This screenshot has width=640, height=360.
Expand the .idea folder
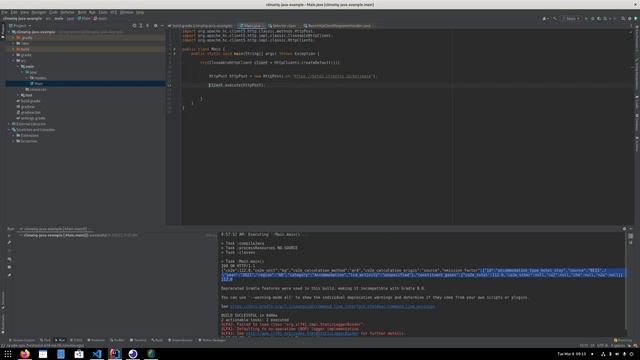[x=13, y=43]
